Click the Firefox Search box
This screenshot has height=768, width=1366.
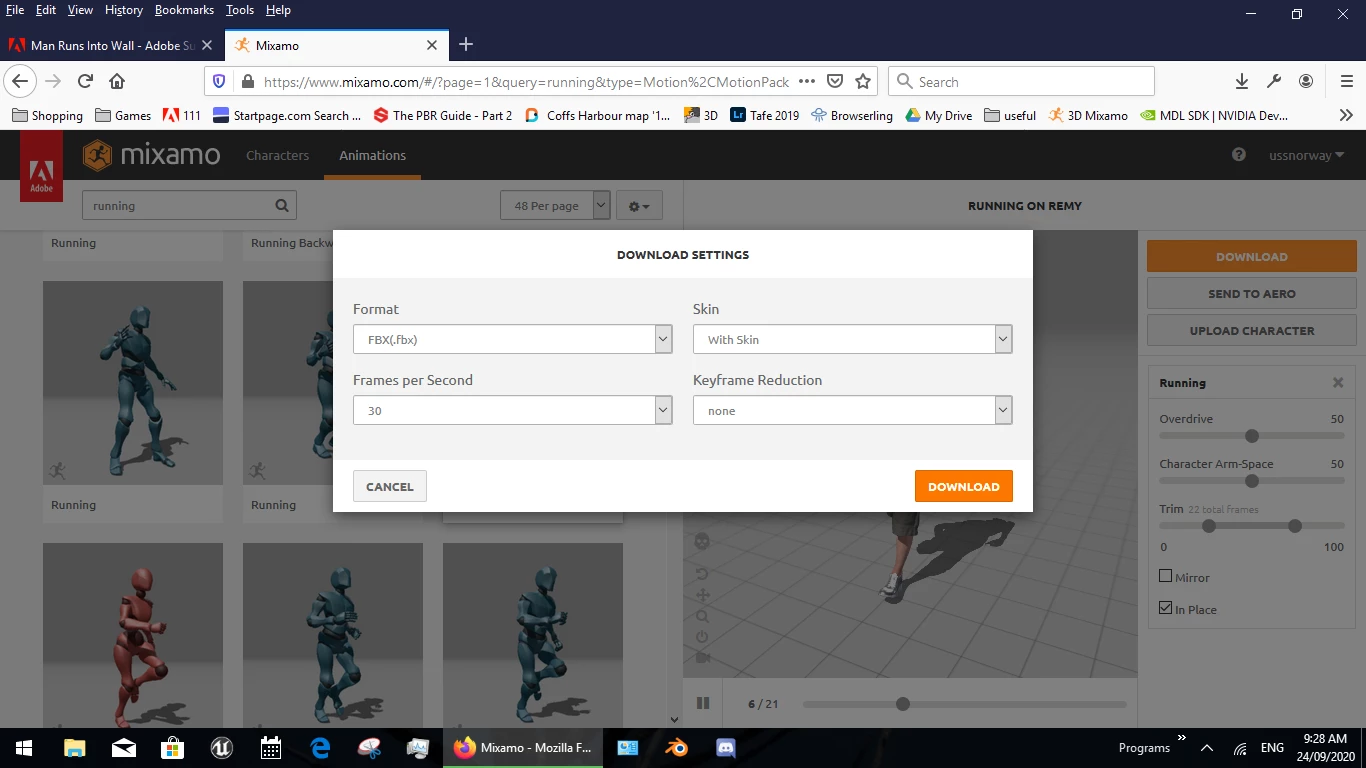point(1021,81)
